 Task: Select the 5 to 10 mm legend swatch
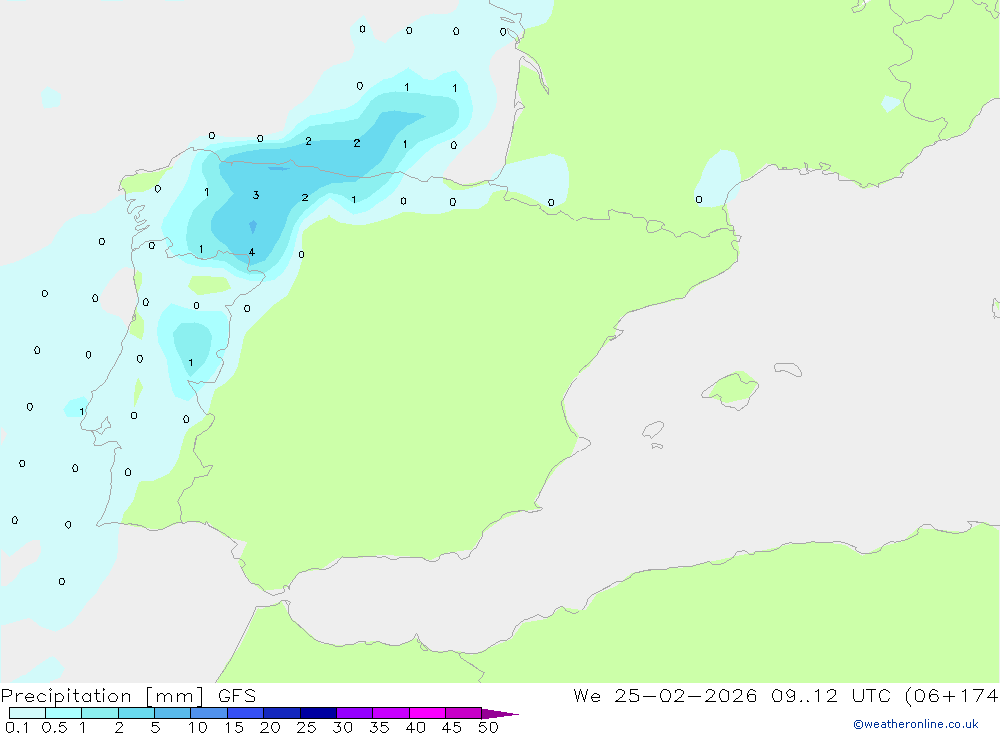(173, 713)
